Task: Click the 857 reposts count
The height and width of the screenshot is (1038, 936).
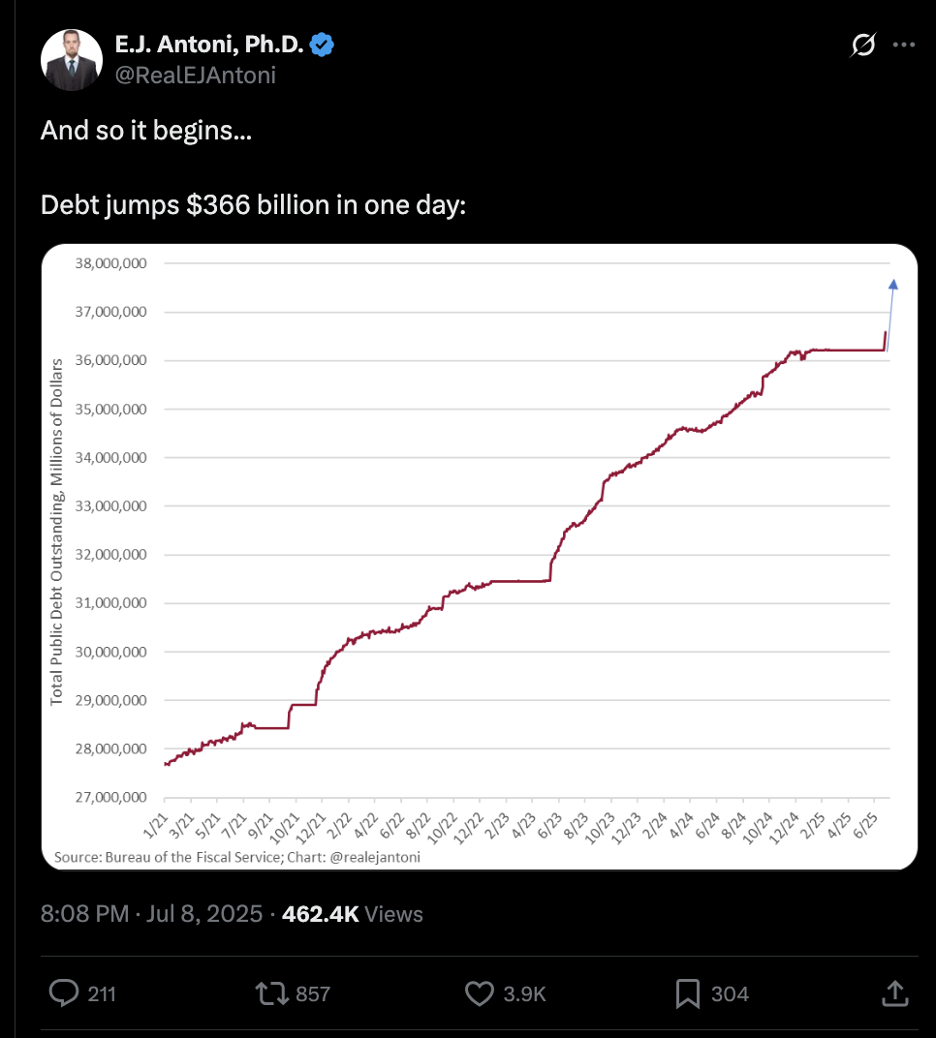Action: [312, 994]
